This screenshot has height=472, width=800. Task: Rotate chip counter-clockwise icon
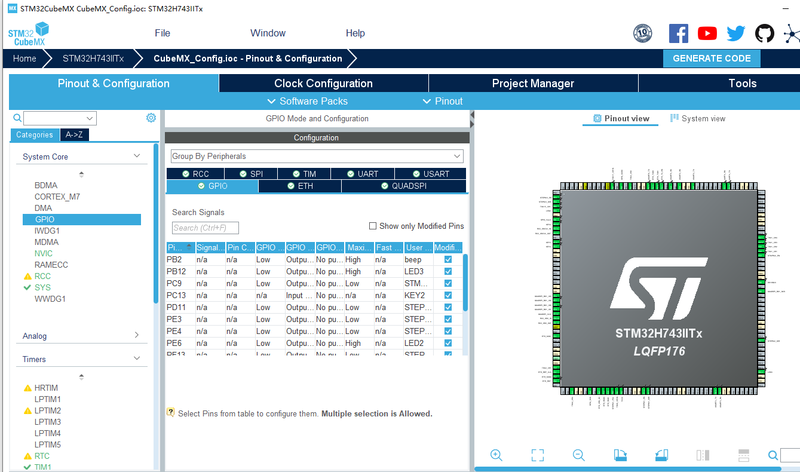[661, 455]
